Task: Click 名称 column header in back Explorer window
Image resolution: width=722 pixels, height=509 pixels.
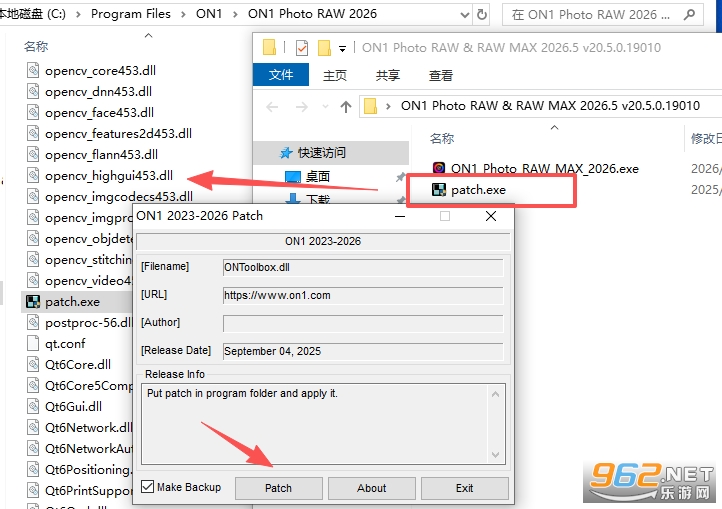Action: click(x=36, y=47)
